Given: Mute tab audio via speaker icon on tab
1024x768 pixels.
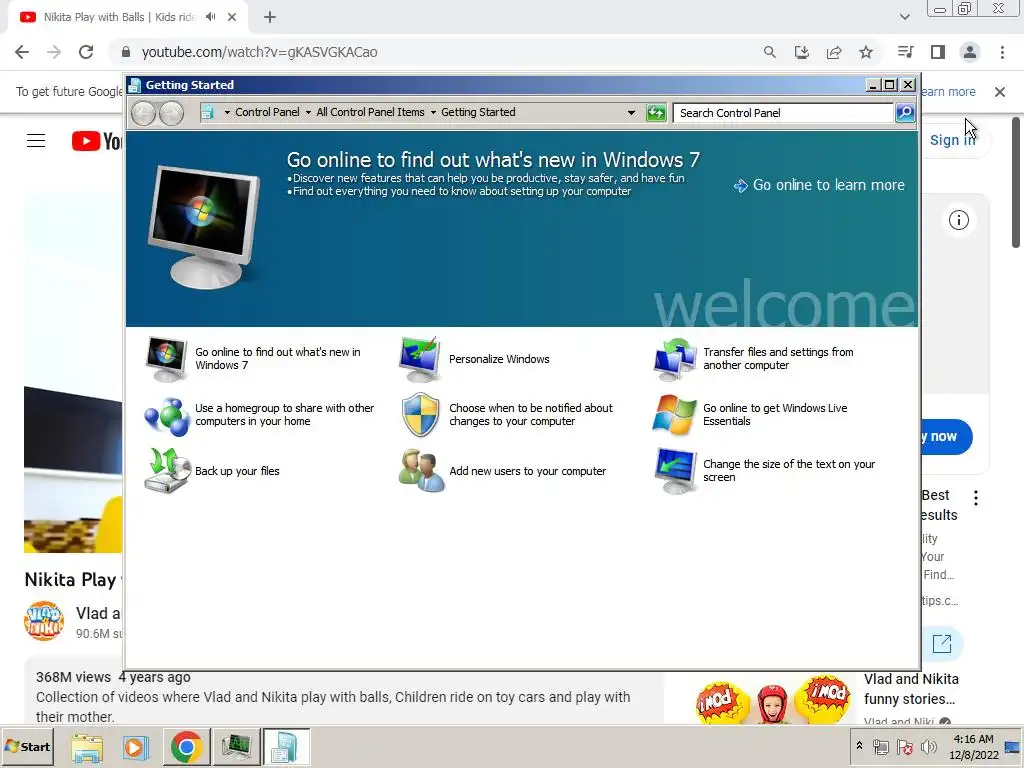Looking at the screenshot, I should 210,17.
